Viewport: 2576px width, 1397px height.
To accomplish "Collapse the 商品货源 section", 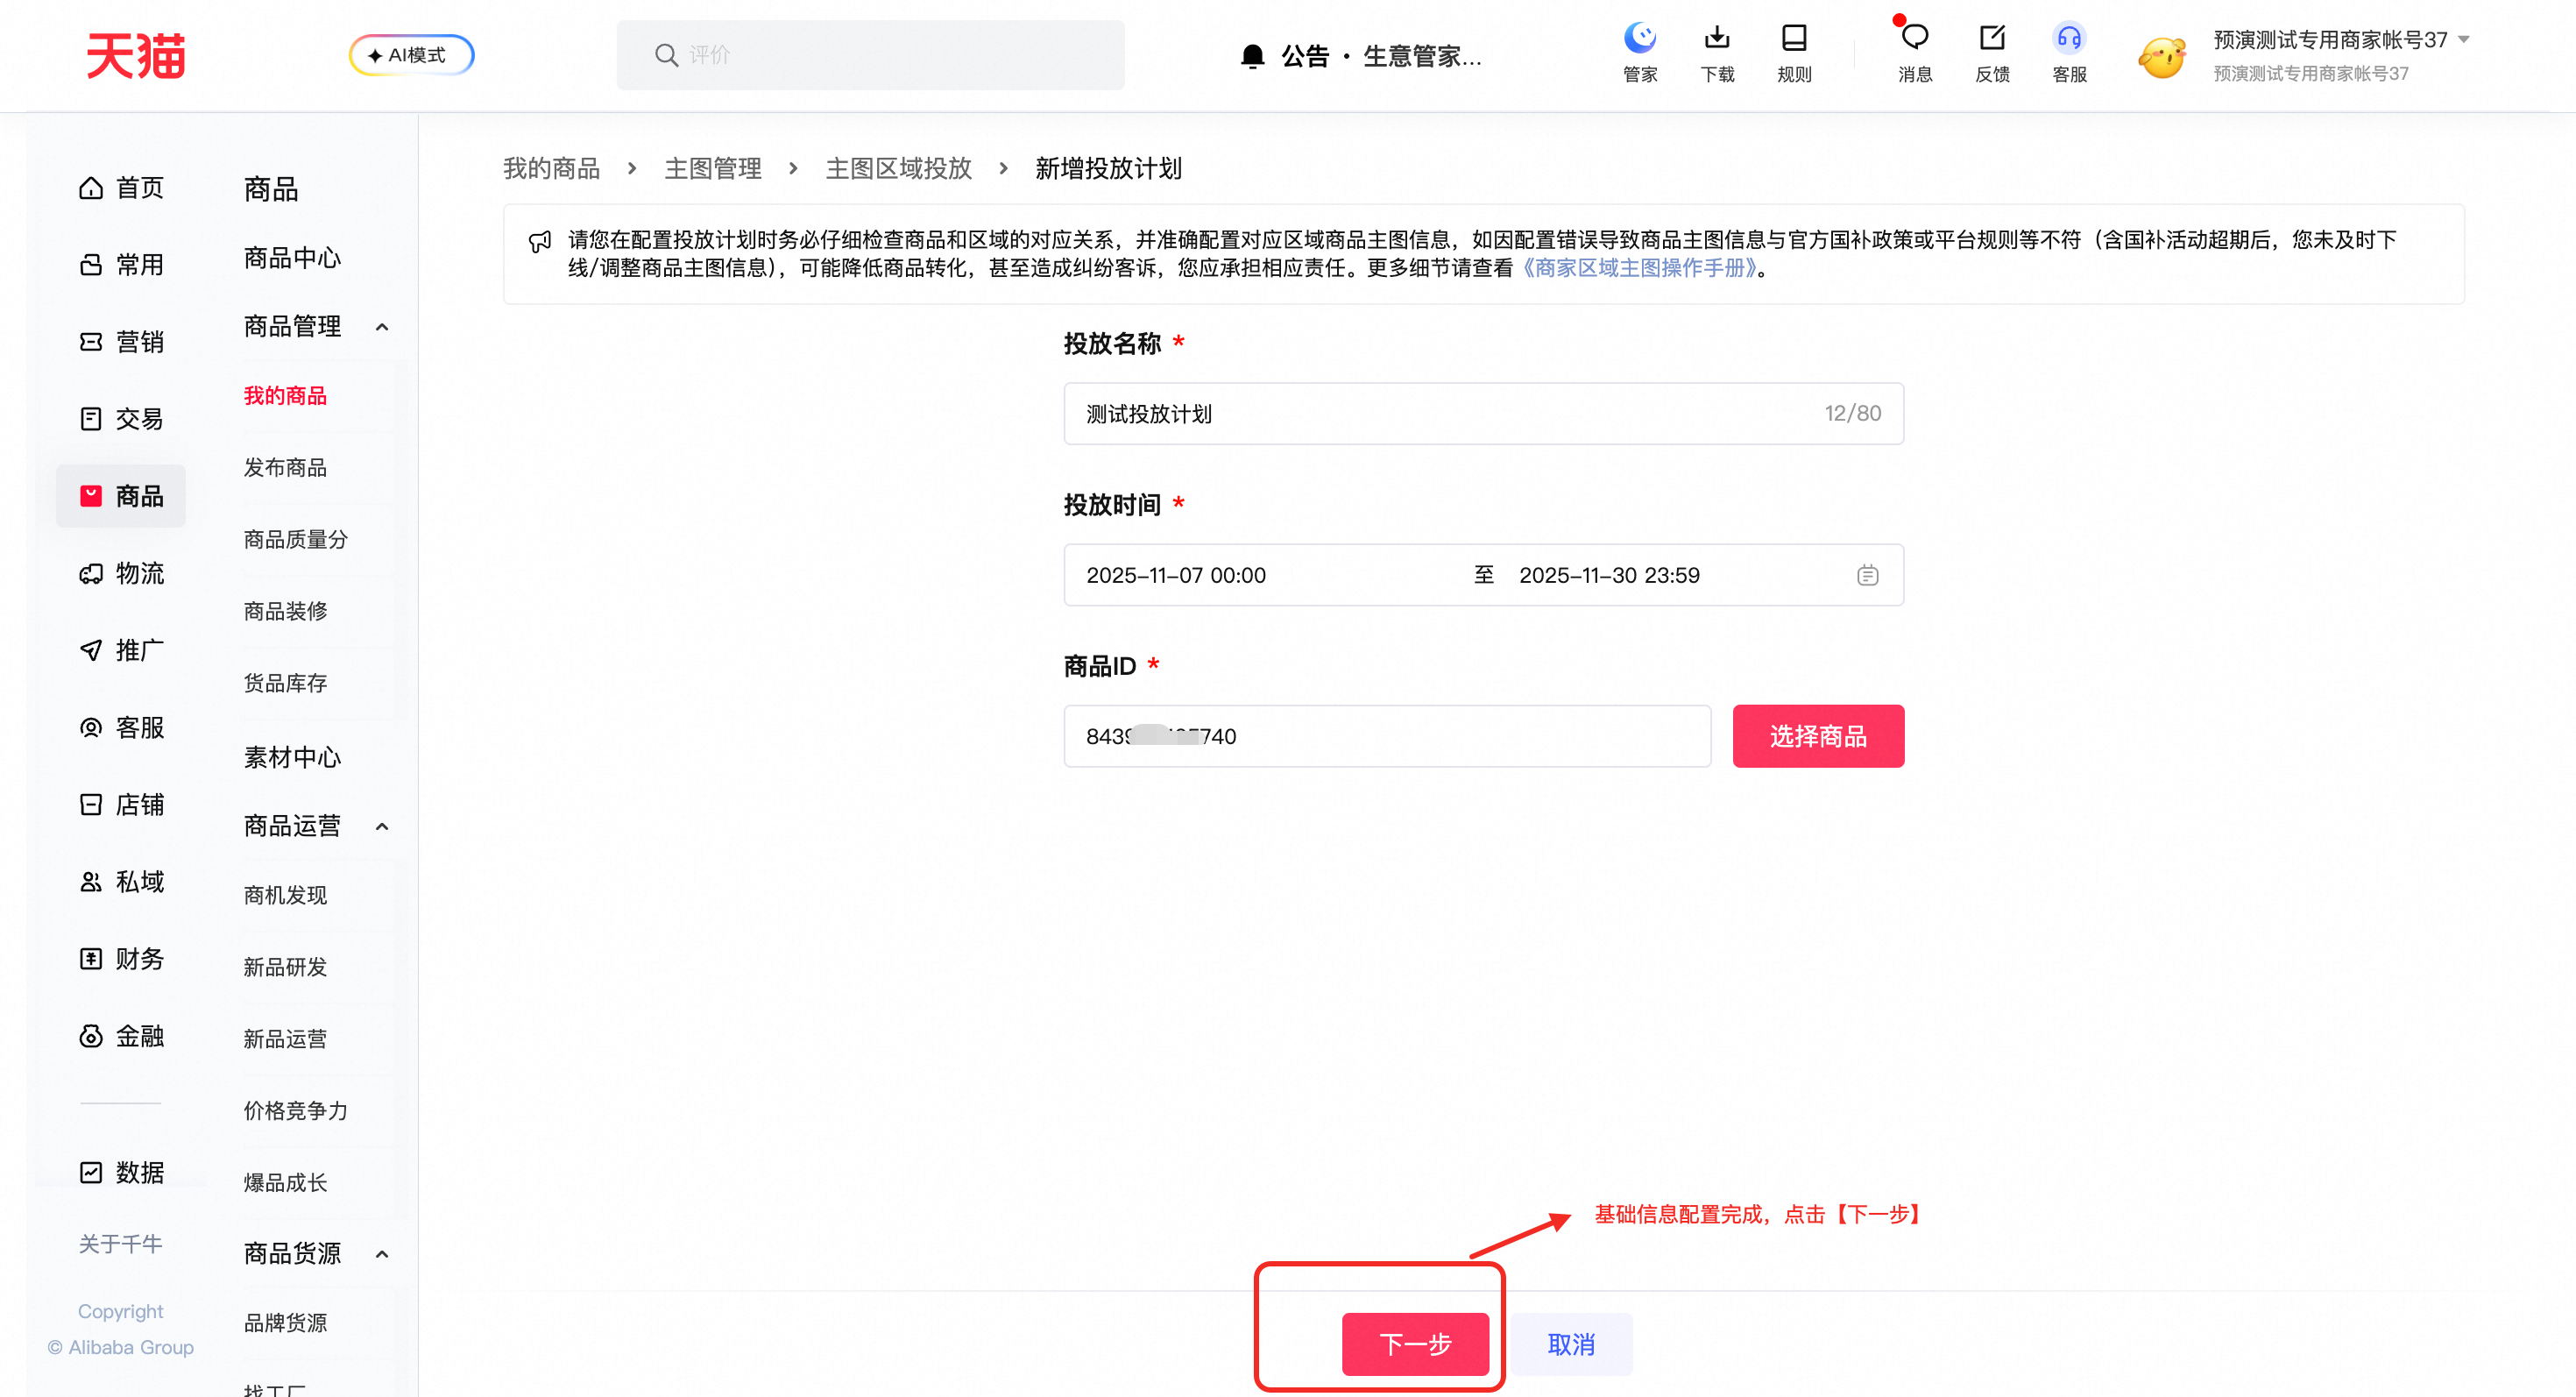I will tap(381, 1254).
